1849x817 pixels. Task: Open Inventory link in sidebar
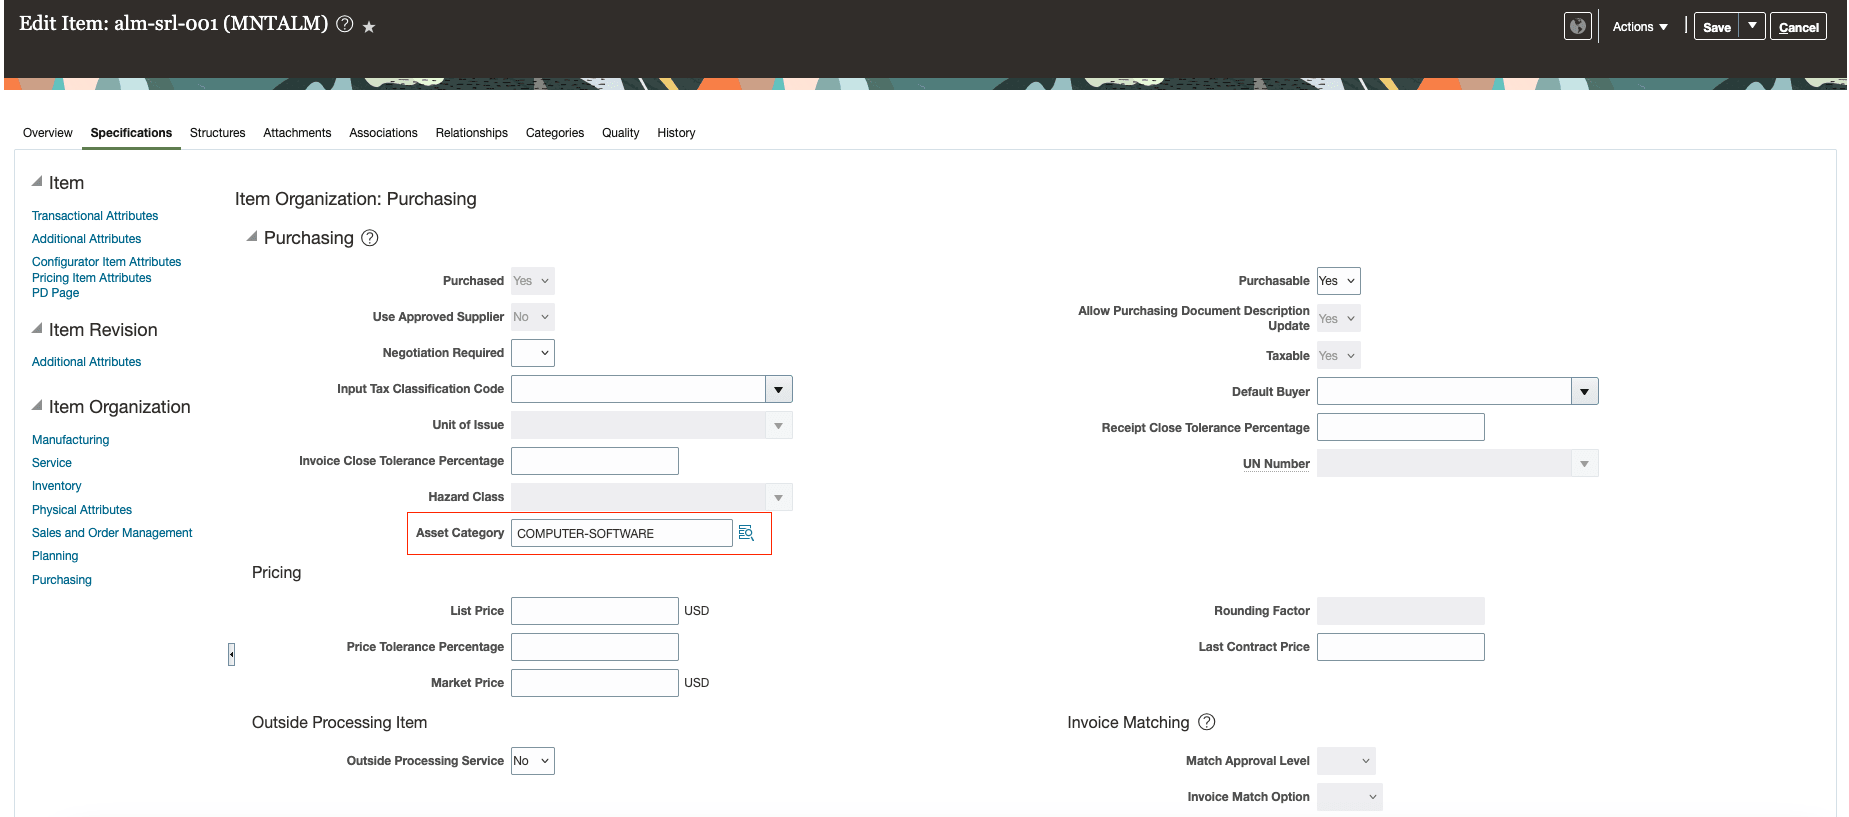(56, 486)
